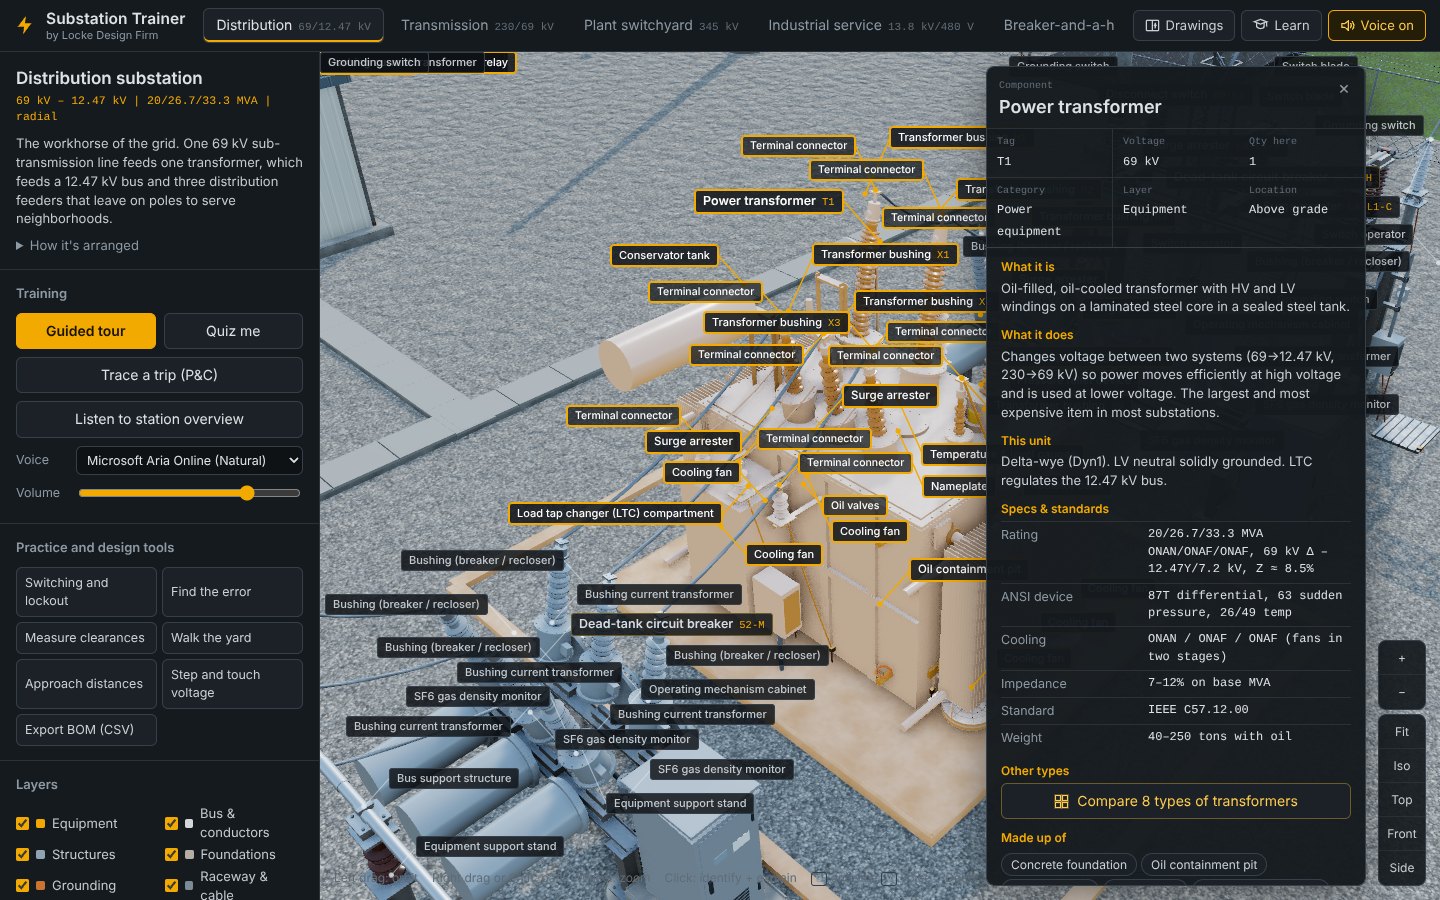Select the Industrial service tab

tap(871, 25)
